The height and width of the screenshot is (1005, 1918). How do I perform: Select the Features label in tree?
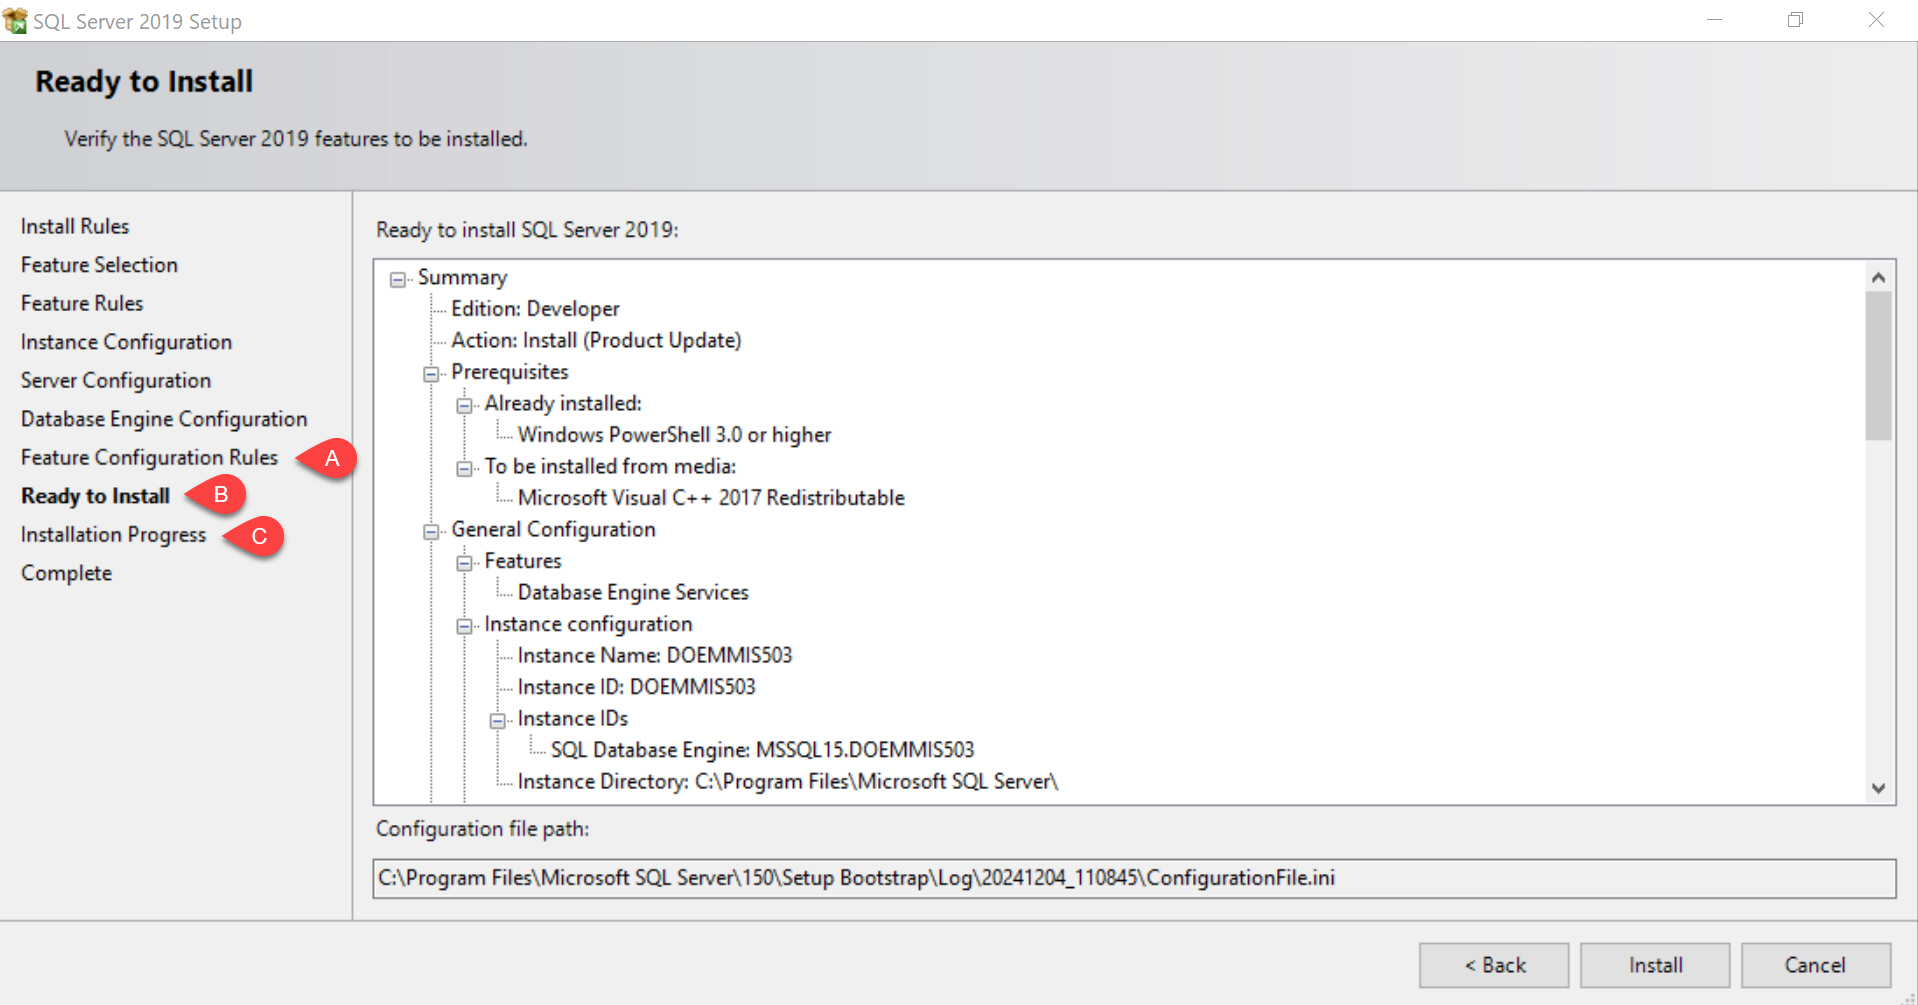click(x=523, y=561)
